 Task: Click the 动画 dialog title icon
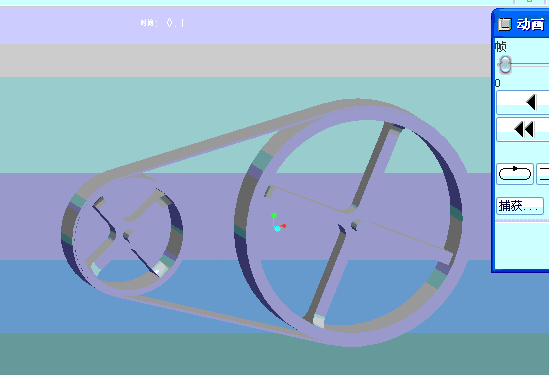click(505, 24)
